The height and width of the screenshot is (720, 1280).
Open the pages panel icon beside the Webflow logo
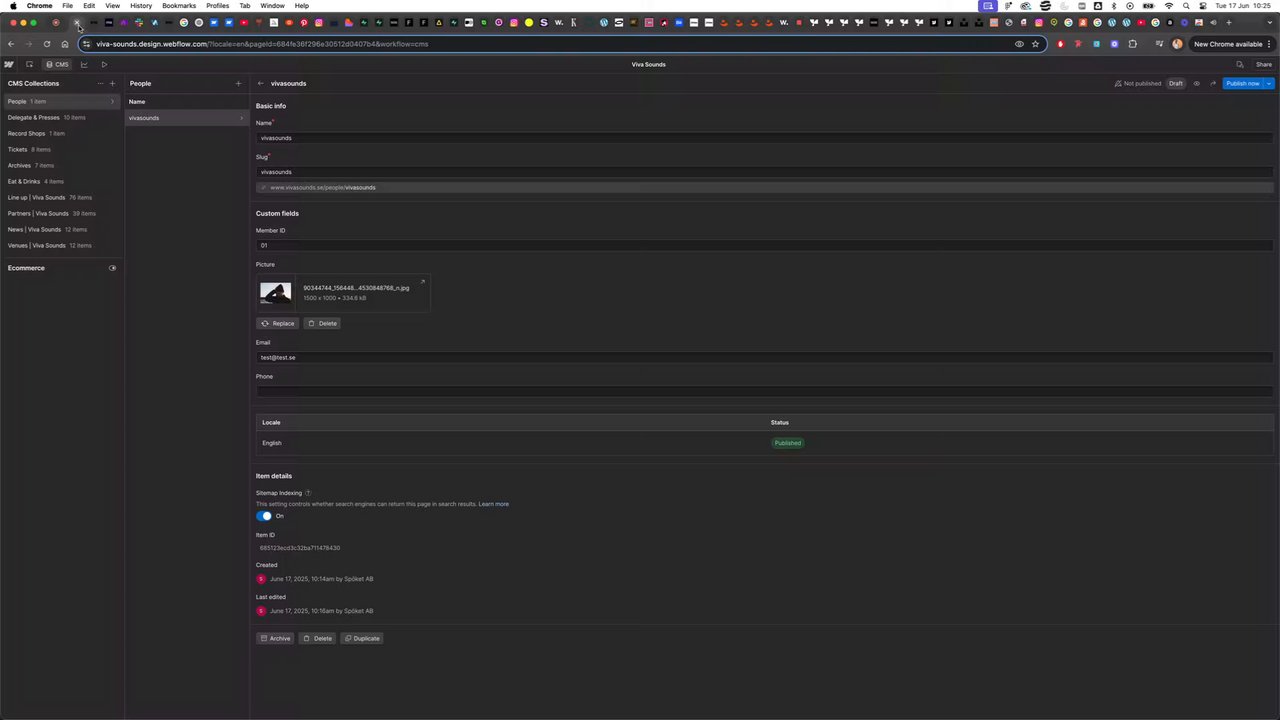[29, 64]
